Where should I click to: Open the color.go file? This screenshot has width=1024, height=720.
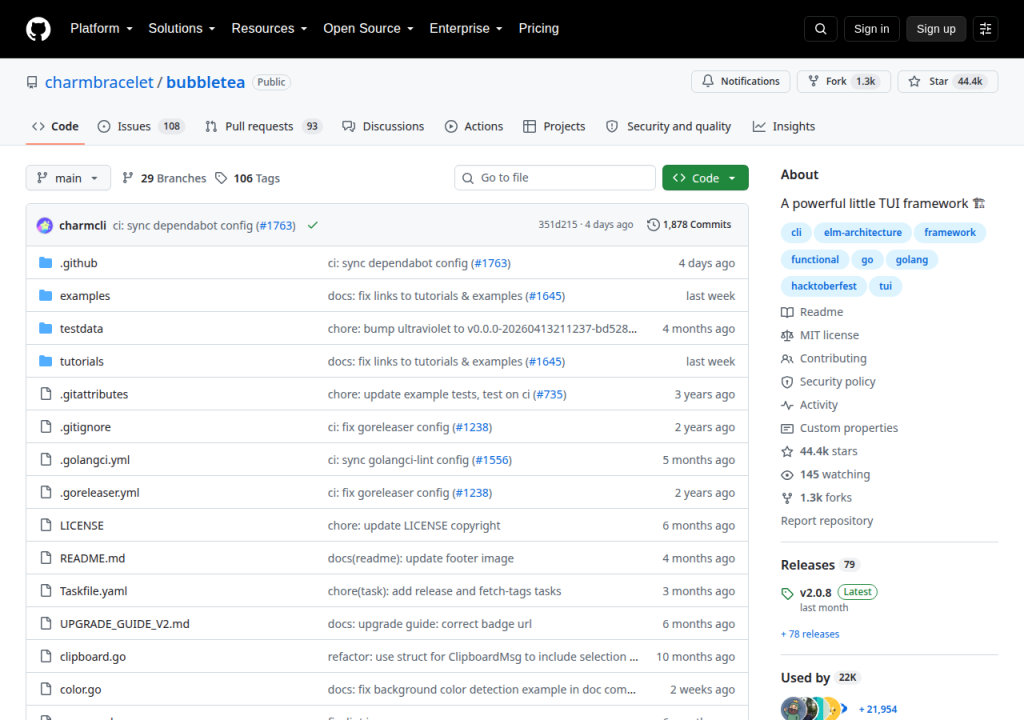coord(80,689)
